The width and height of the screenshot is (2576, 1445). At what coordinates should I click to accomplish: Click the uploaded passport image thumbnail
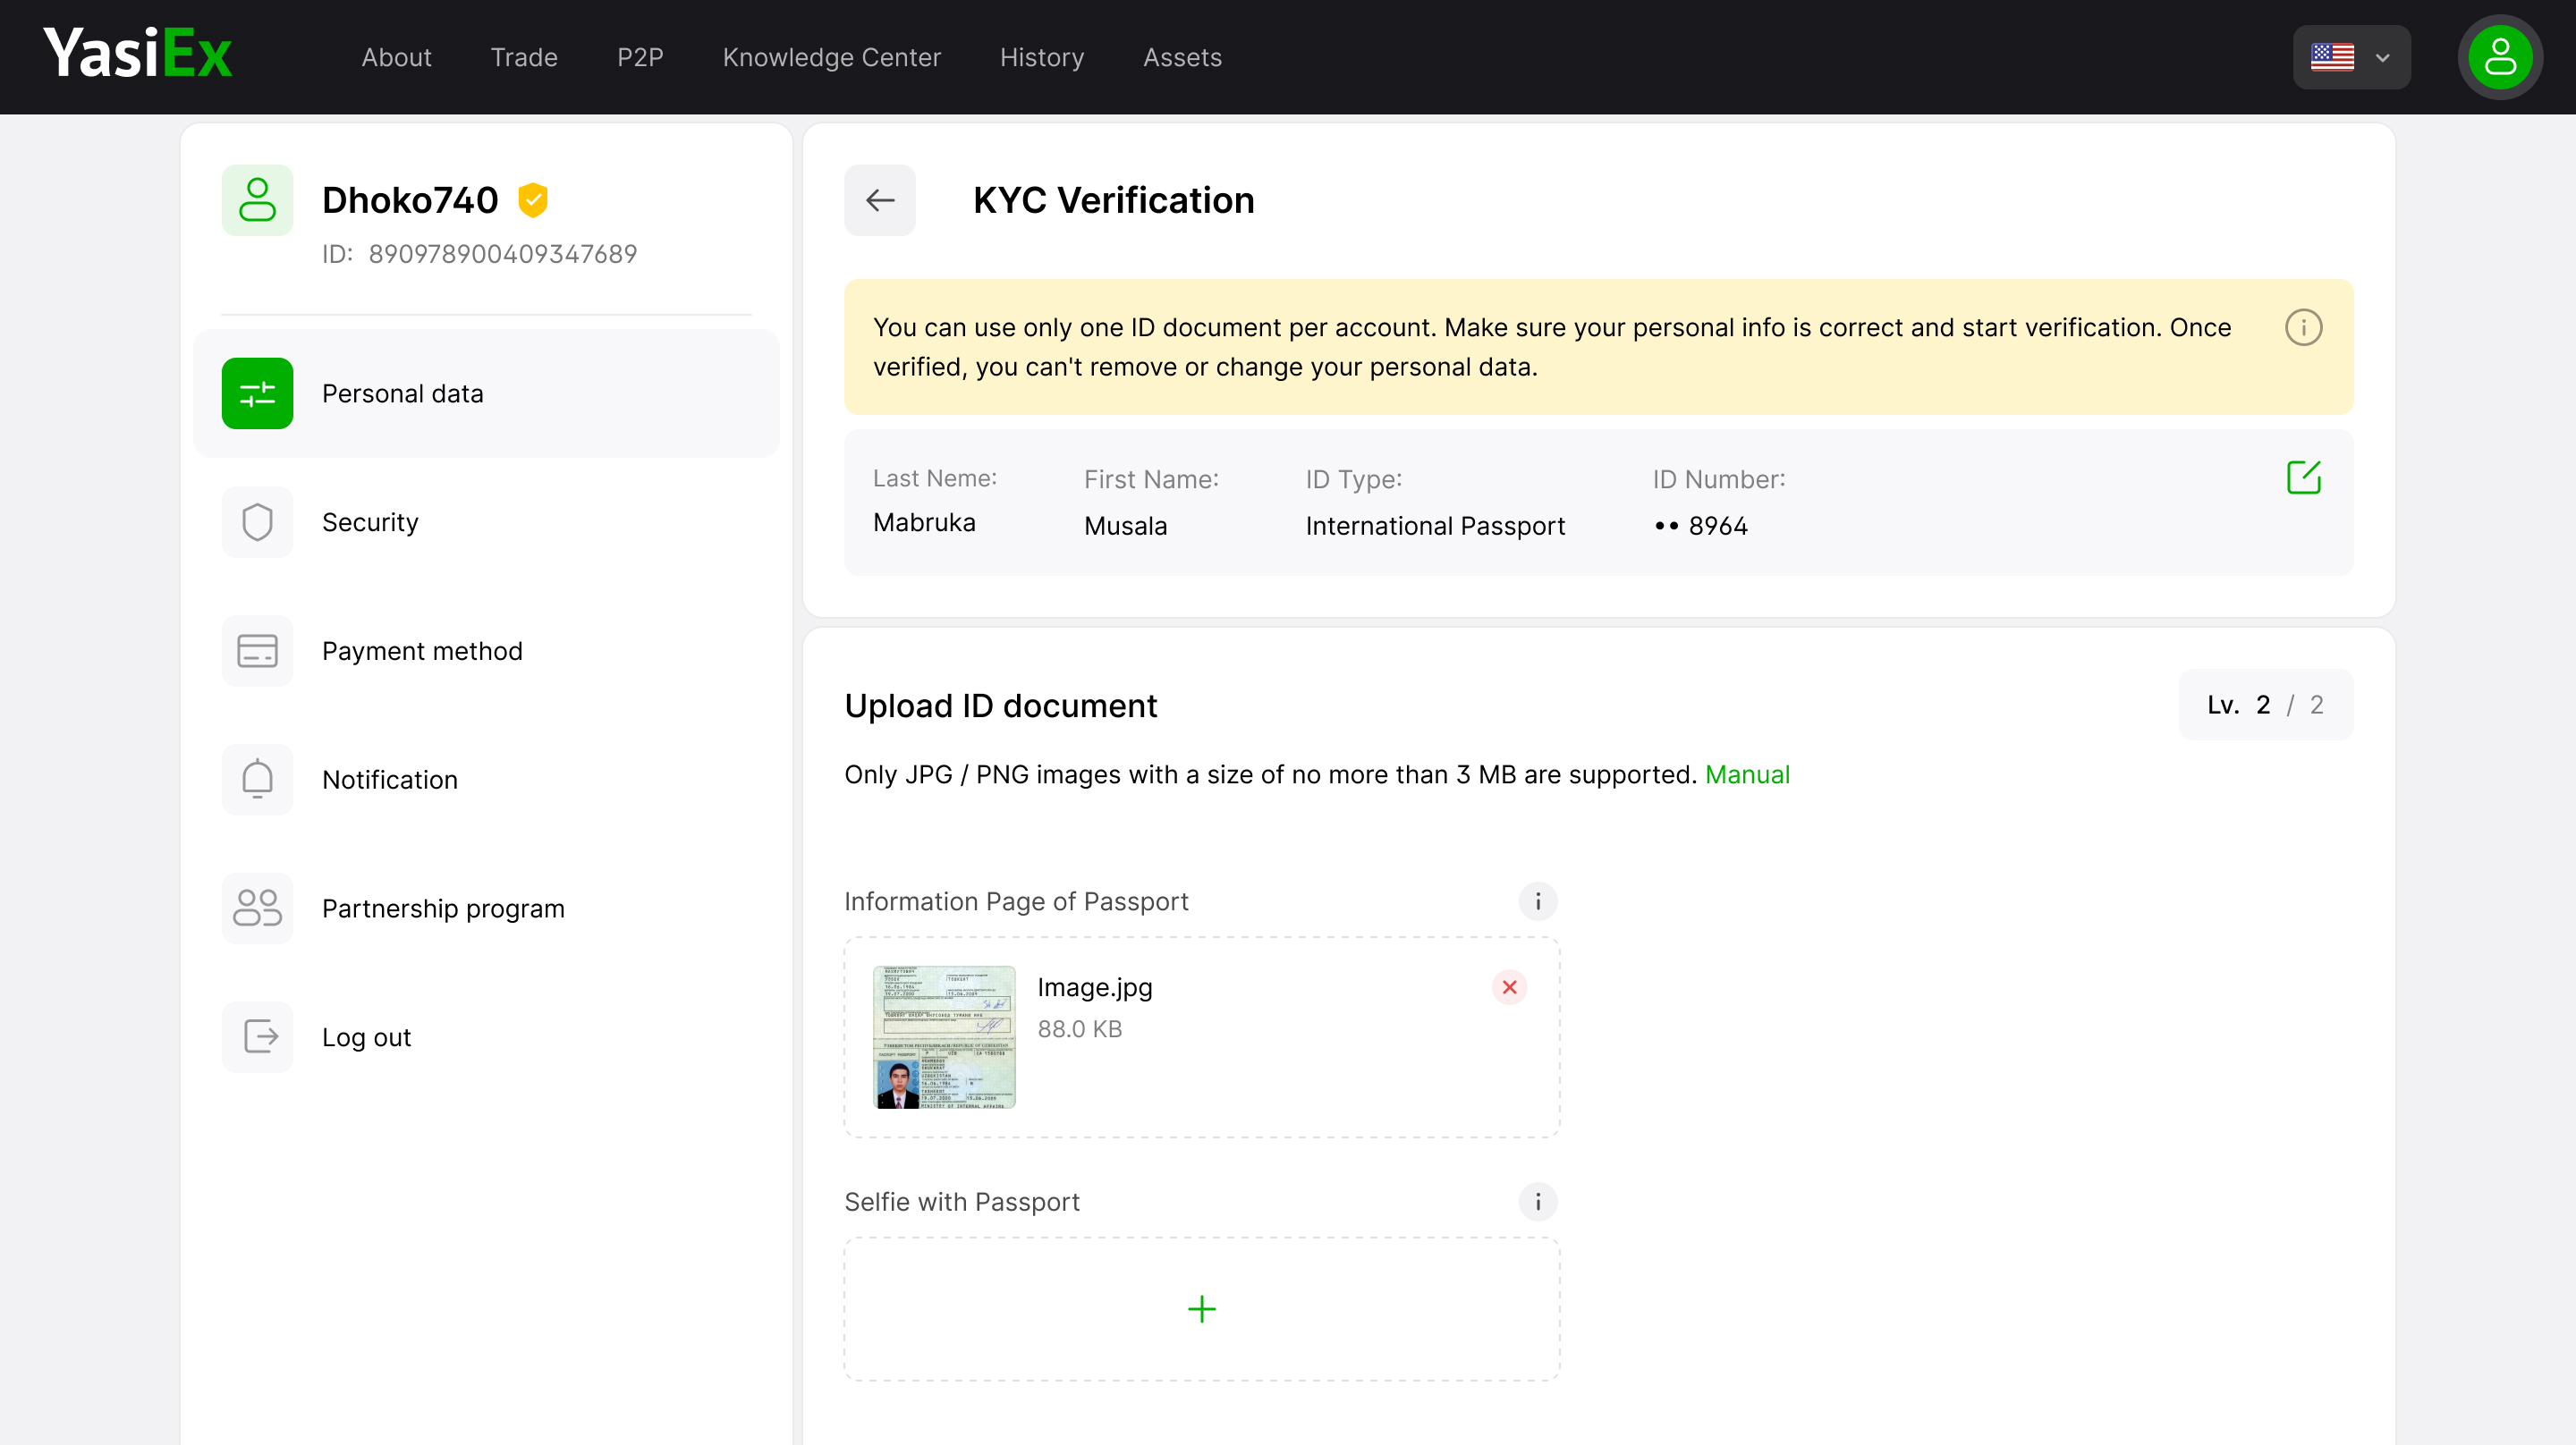pyautogui.click(x=944, y=1037)
